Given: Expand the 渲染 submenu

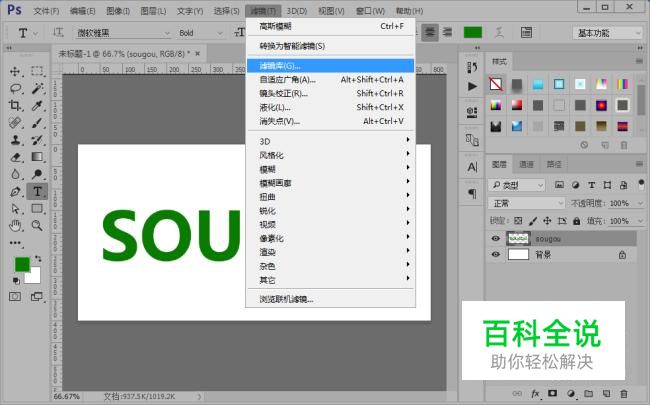Looking at the screenshot, I should click(331, 252).
